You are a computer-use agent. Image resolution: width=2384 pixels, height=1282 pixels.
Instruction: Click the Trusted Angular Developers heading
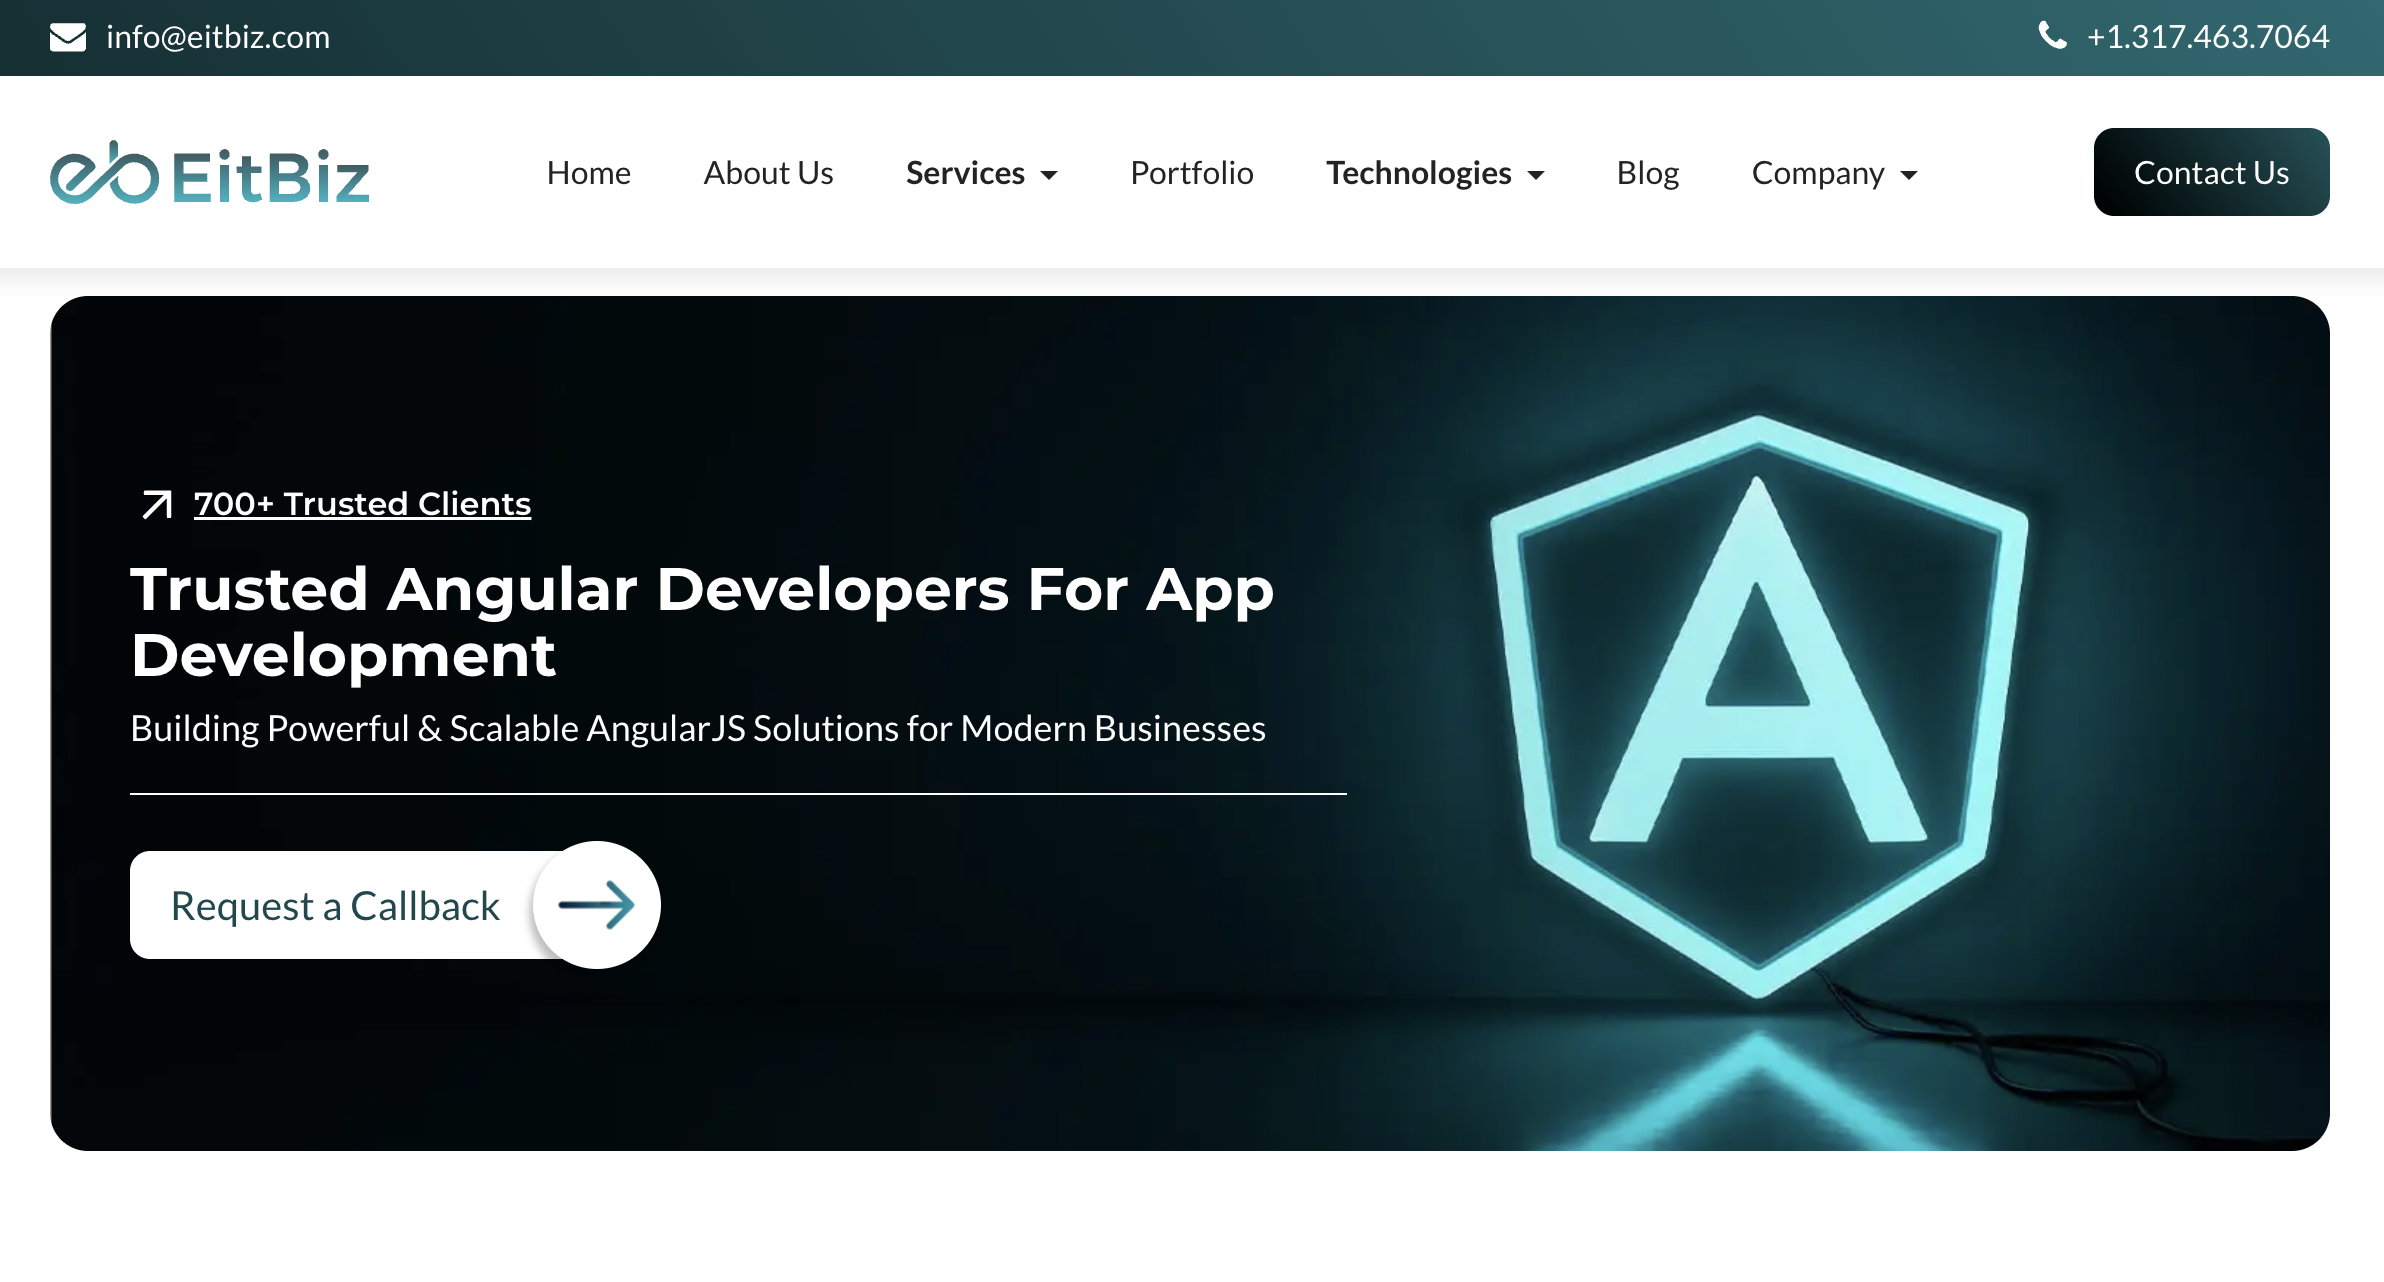pos(702,622)
